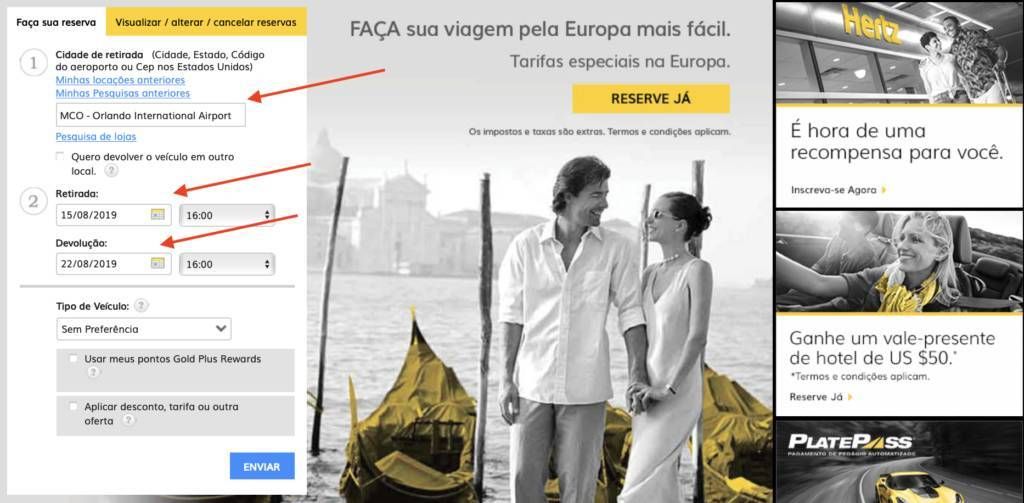The image size is (1024, 503).
Task: Open the pickup time 16:00 dropdown
Action: click(x=227, y=215)
